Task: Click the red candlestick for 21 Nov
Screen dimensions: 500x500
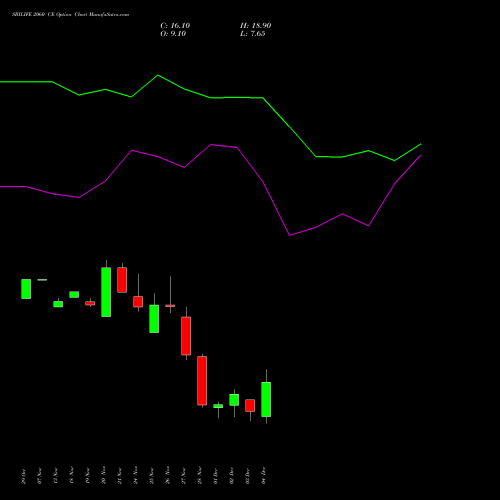Action: click(x=122, y=280)
